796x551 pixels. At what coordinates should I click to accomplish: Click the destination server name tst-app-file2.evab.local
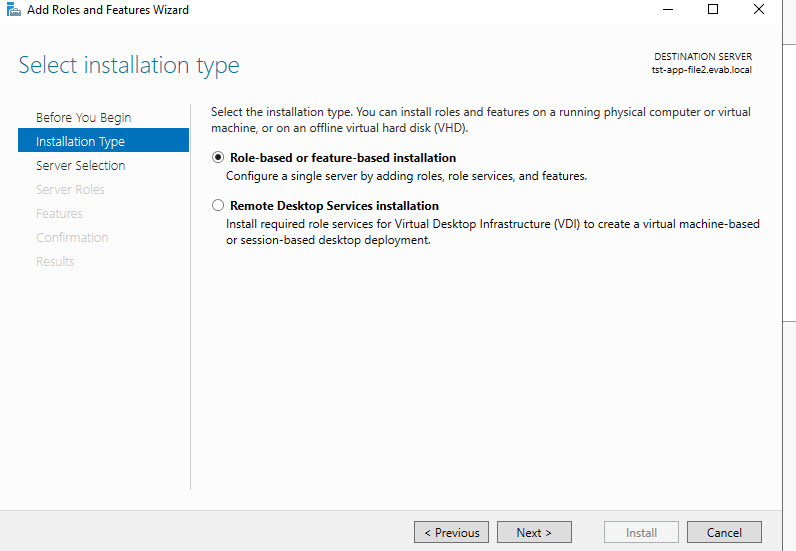(x=701, y=70)
